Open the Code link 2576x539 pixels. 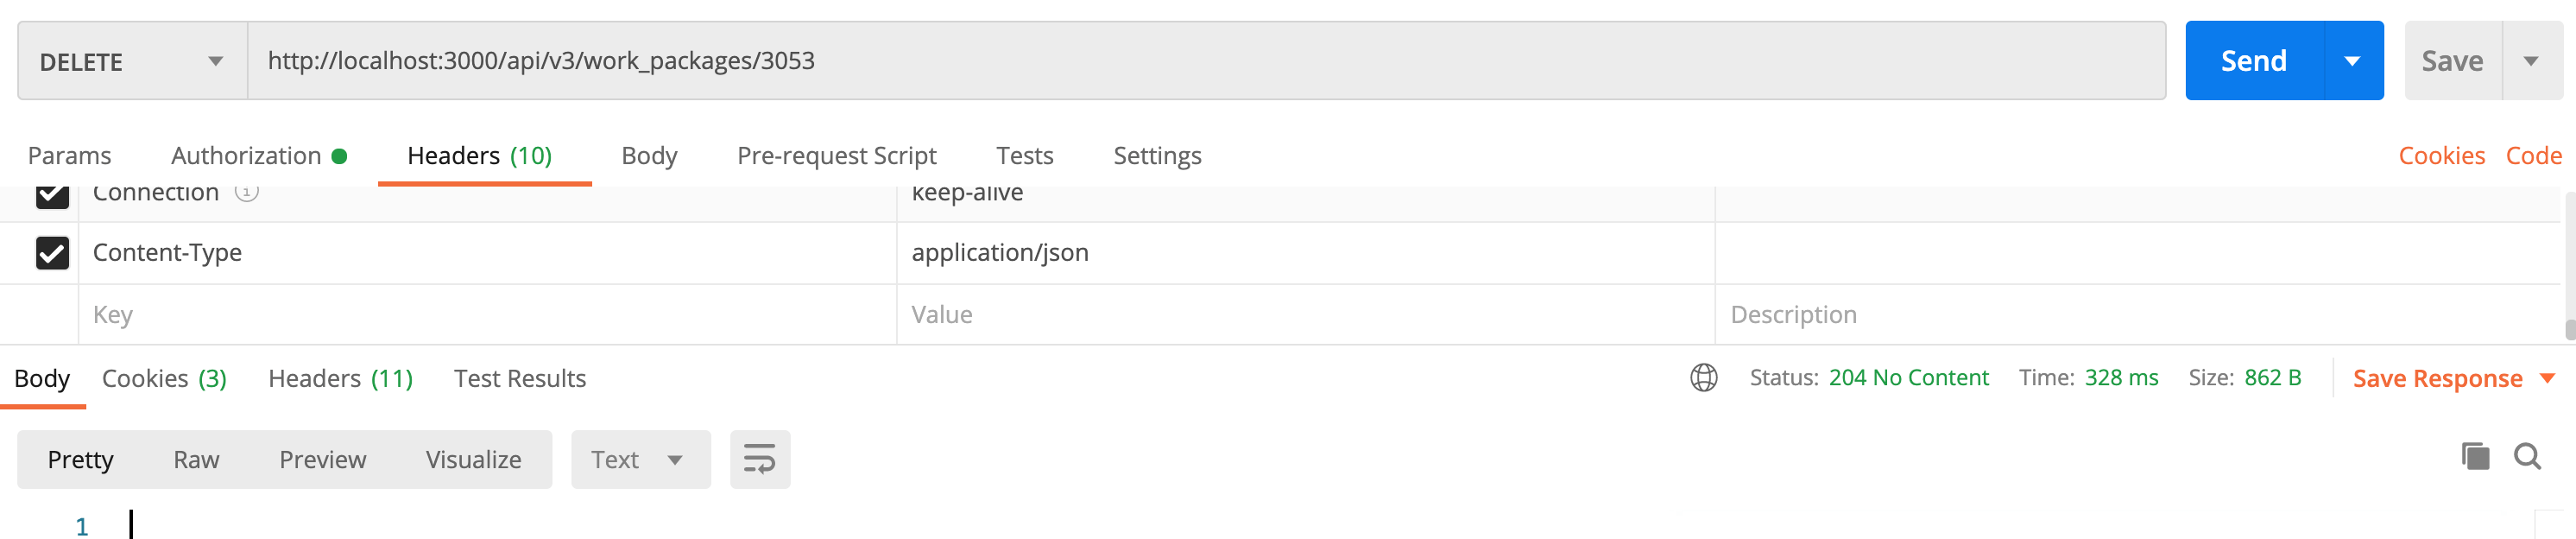tap(2532, 156)
